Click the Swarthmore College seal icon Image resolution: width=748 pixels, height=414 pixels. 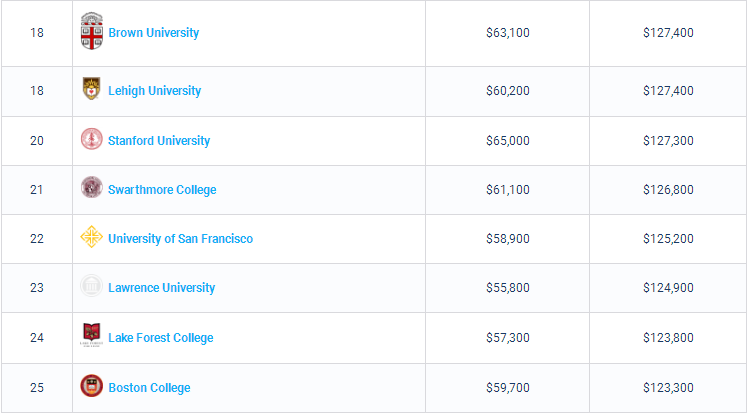[91, 188]
